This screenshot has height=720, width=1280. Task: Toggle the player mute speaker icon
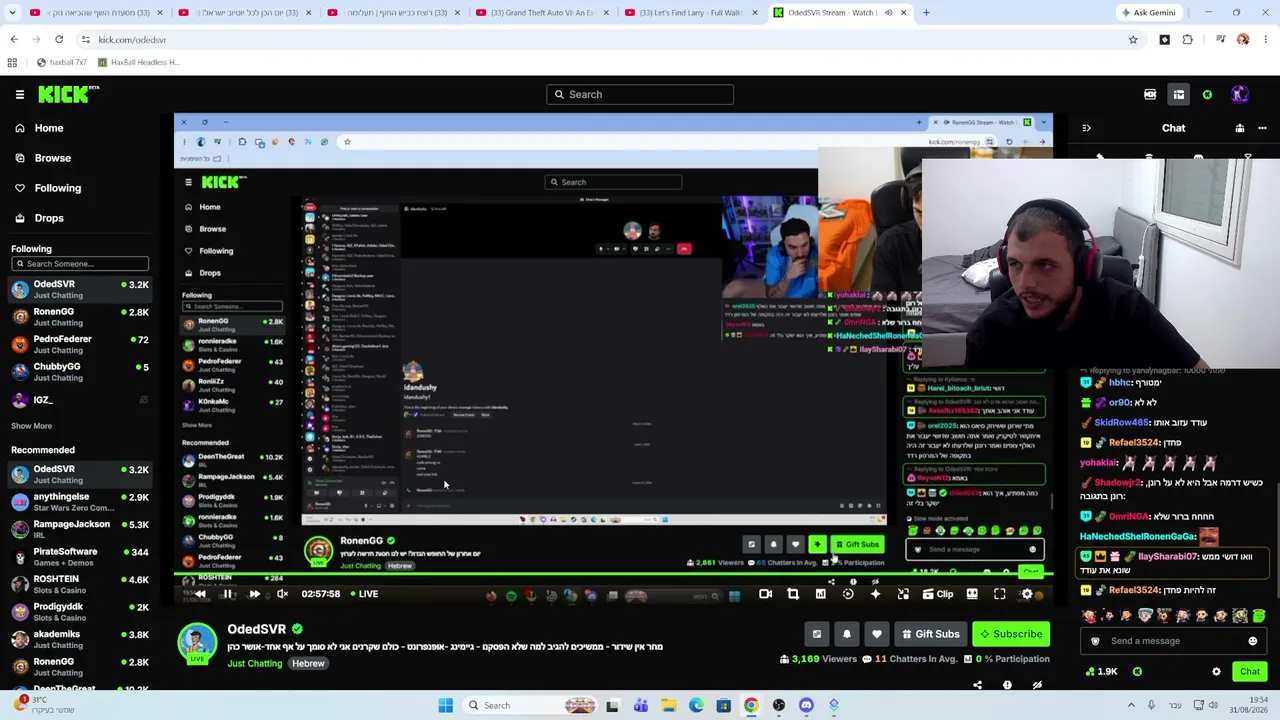click(282, 594)
